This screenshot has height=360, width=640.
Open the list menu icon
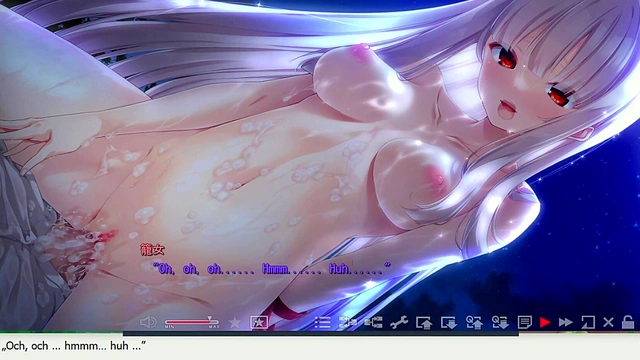(322, 322)
